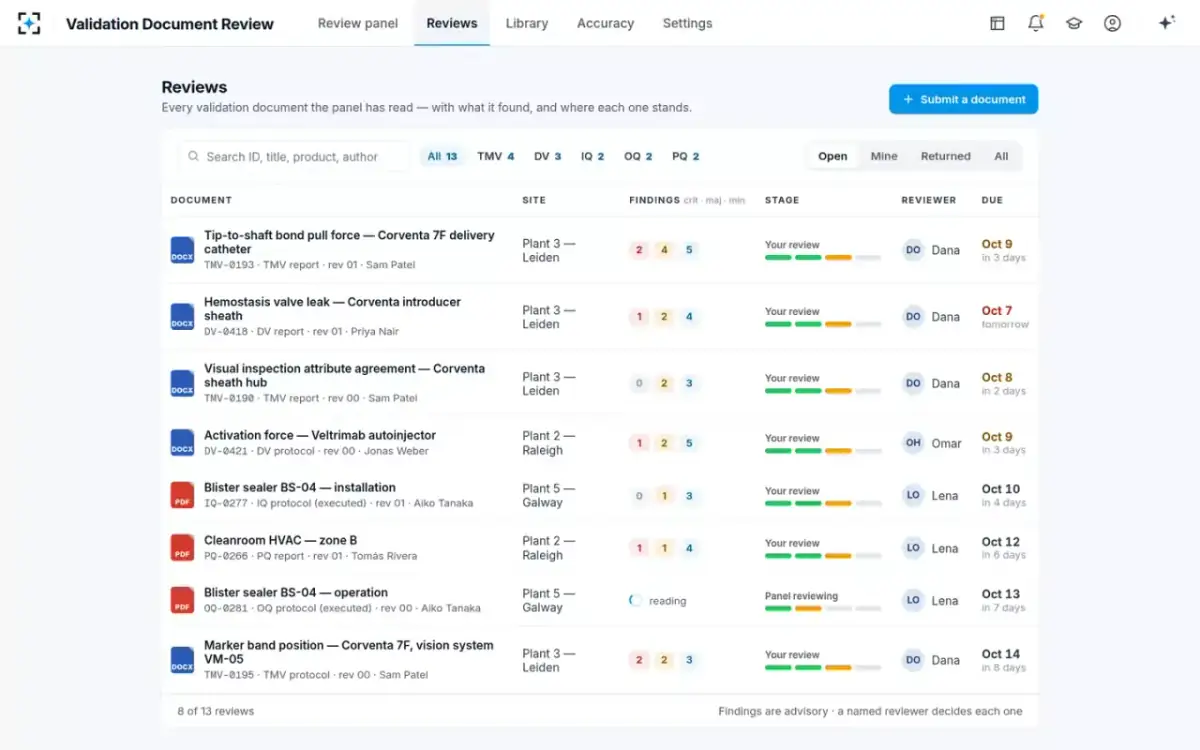1200x750 pixels.
Task: Click PDF icon for OQ-0281
Action: click(182, 600)
